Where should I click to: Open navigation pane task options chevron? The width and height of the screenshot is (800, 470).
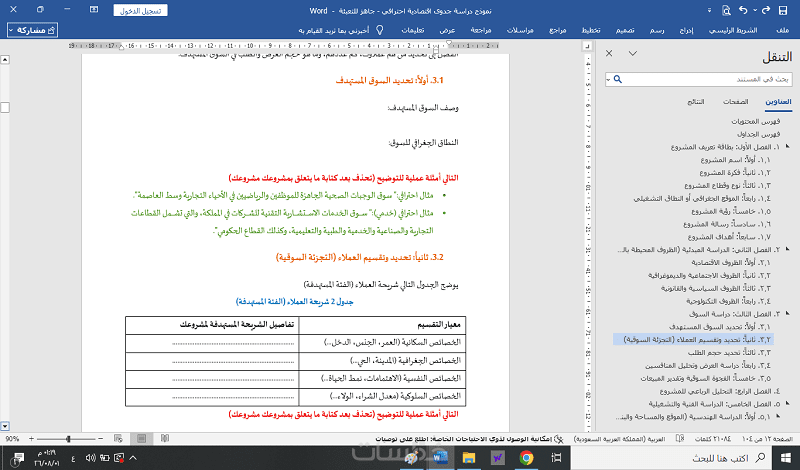tap(633, 53)
